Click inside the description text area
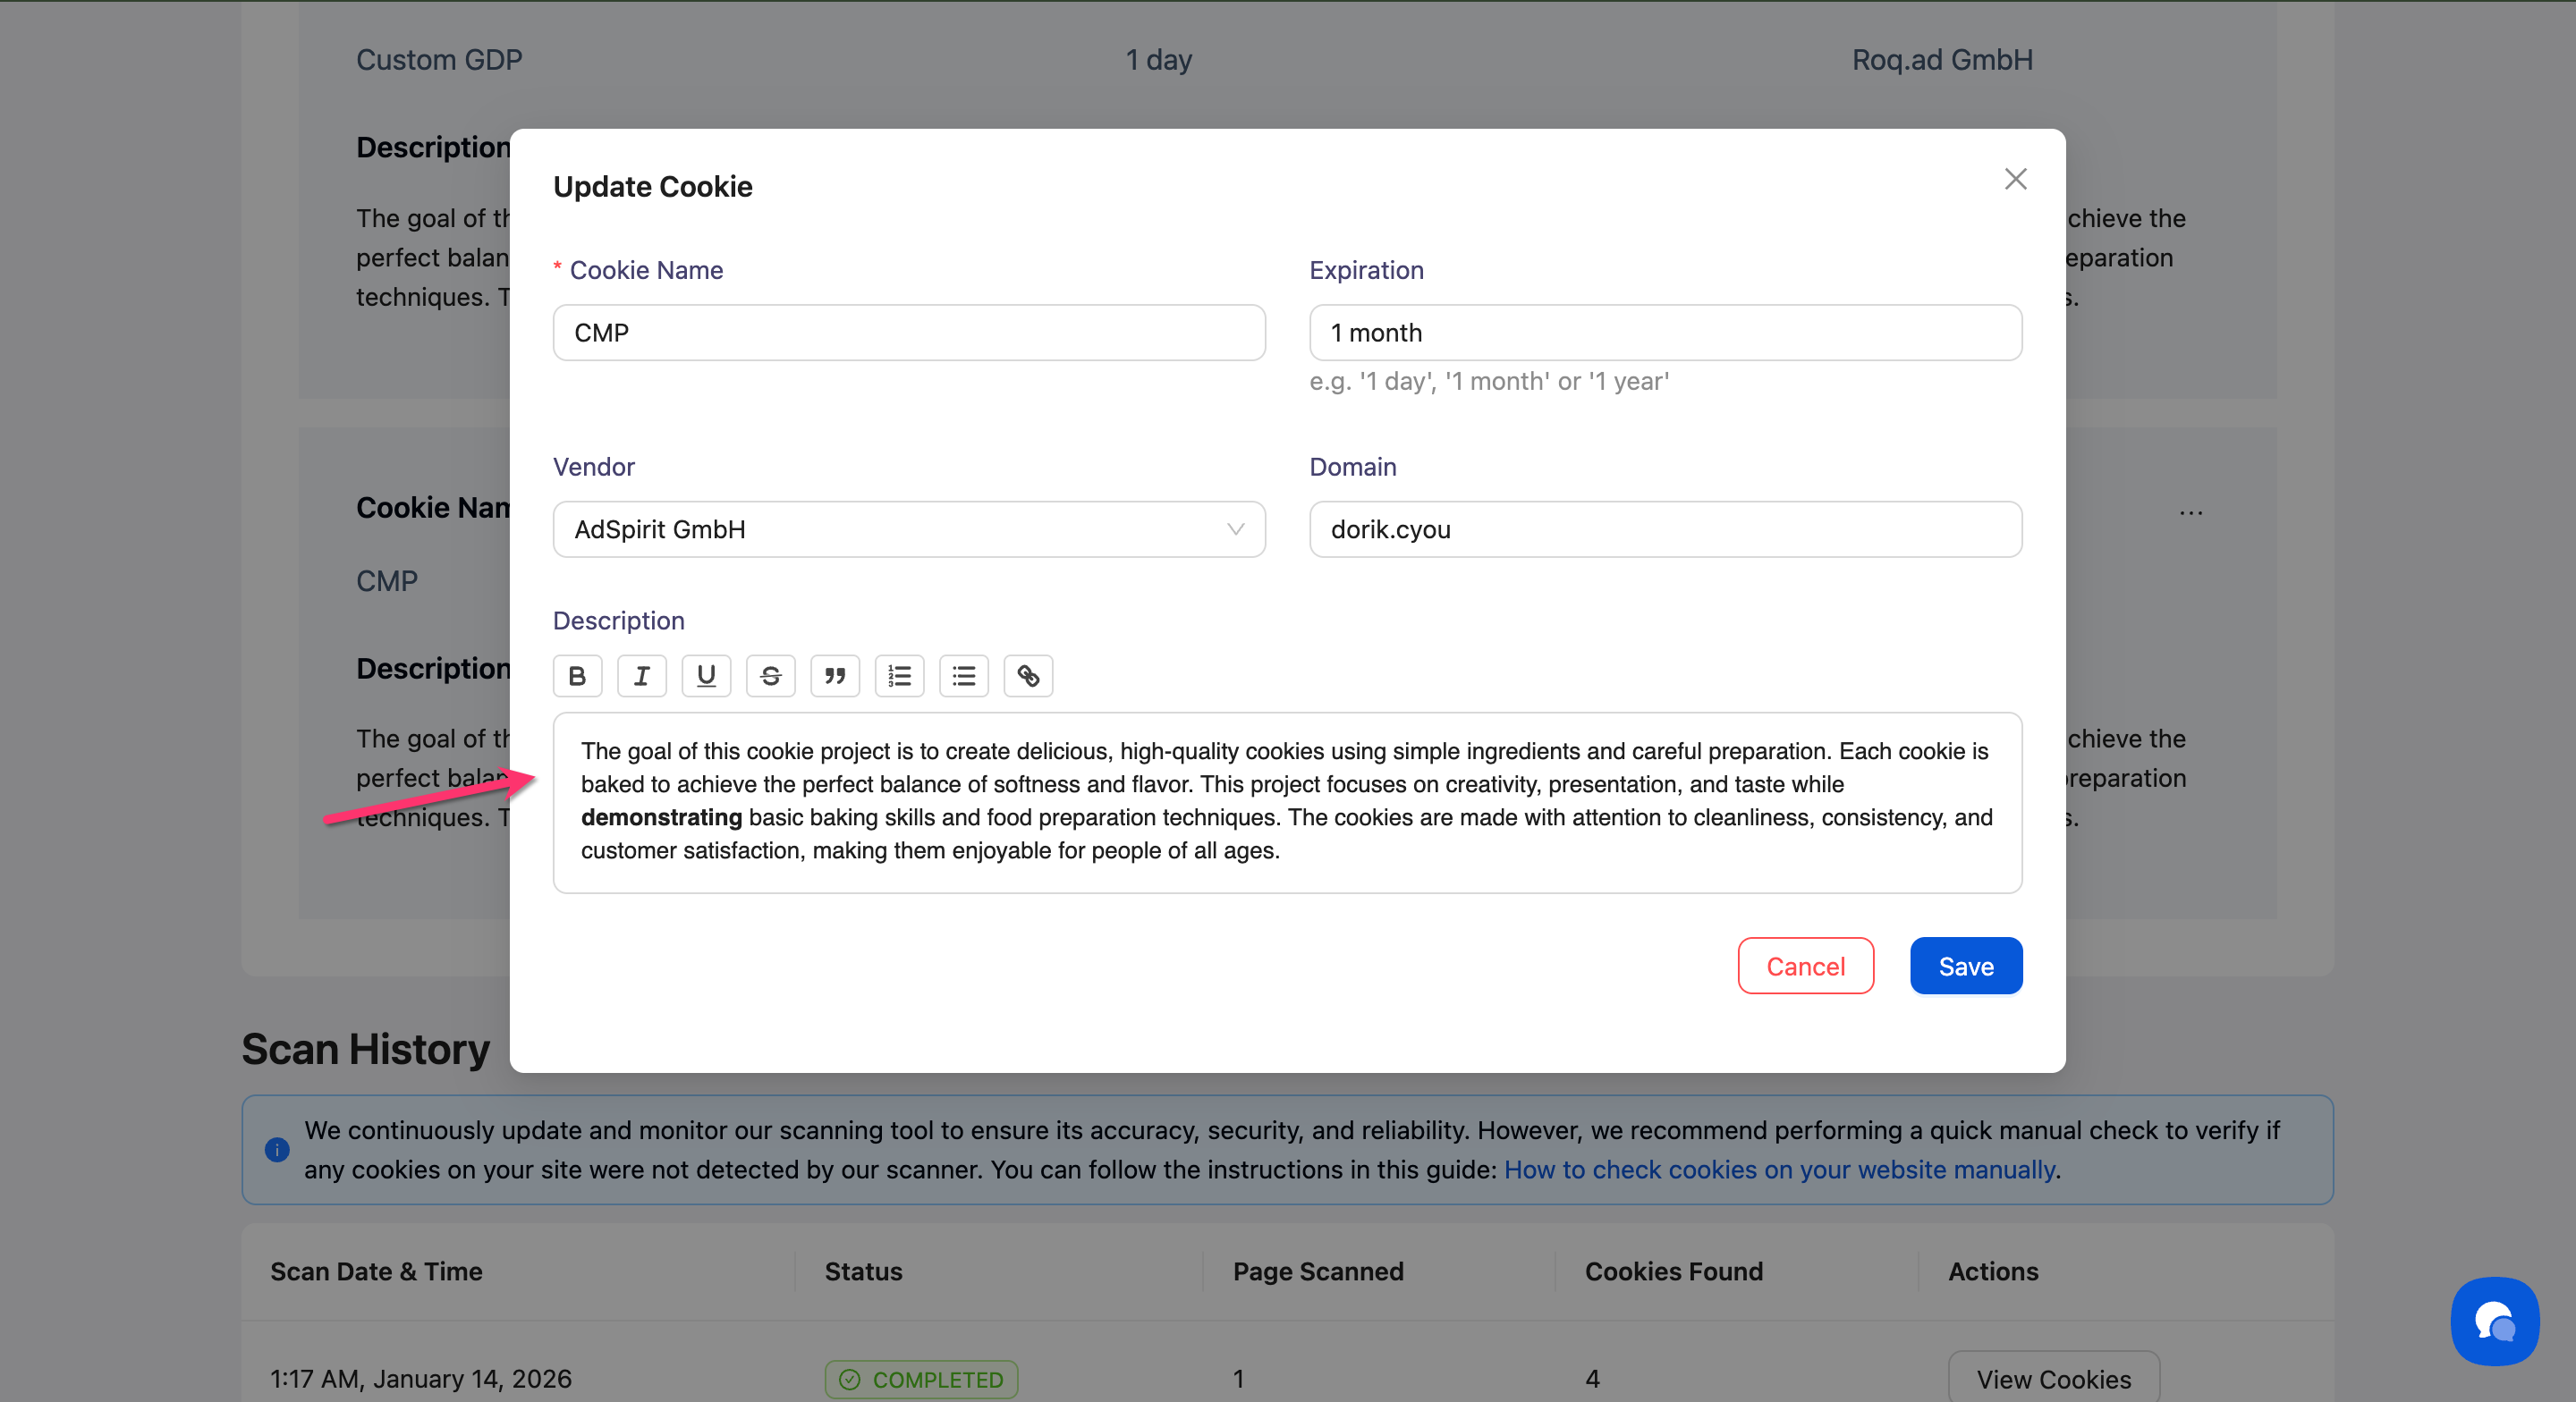 [1286, 802]
